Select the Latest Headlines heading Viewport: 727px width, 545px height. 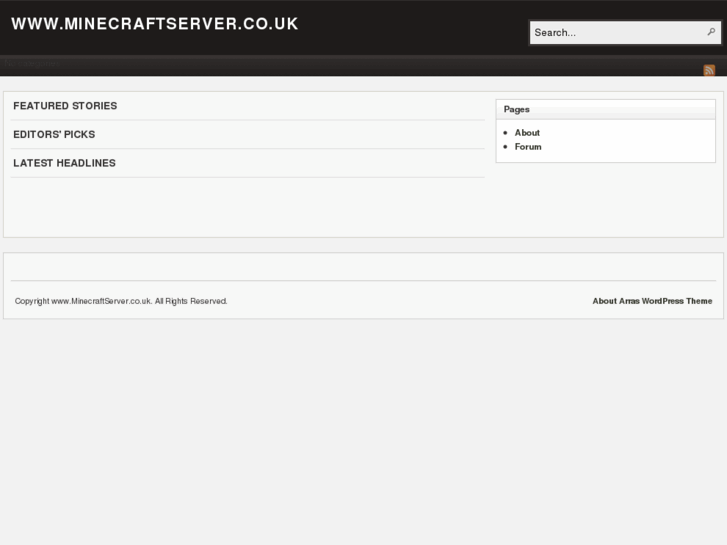(64, 163)
